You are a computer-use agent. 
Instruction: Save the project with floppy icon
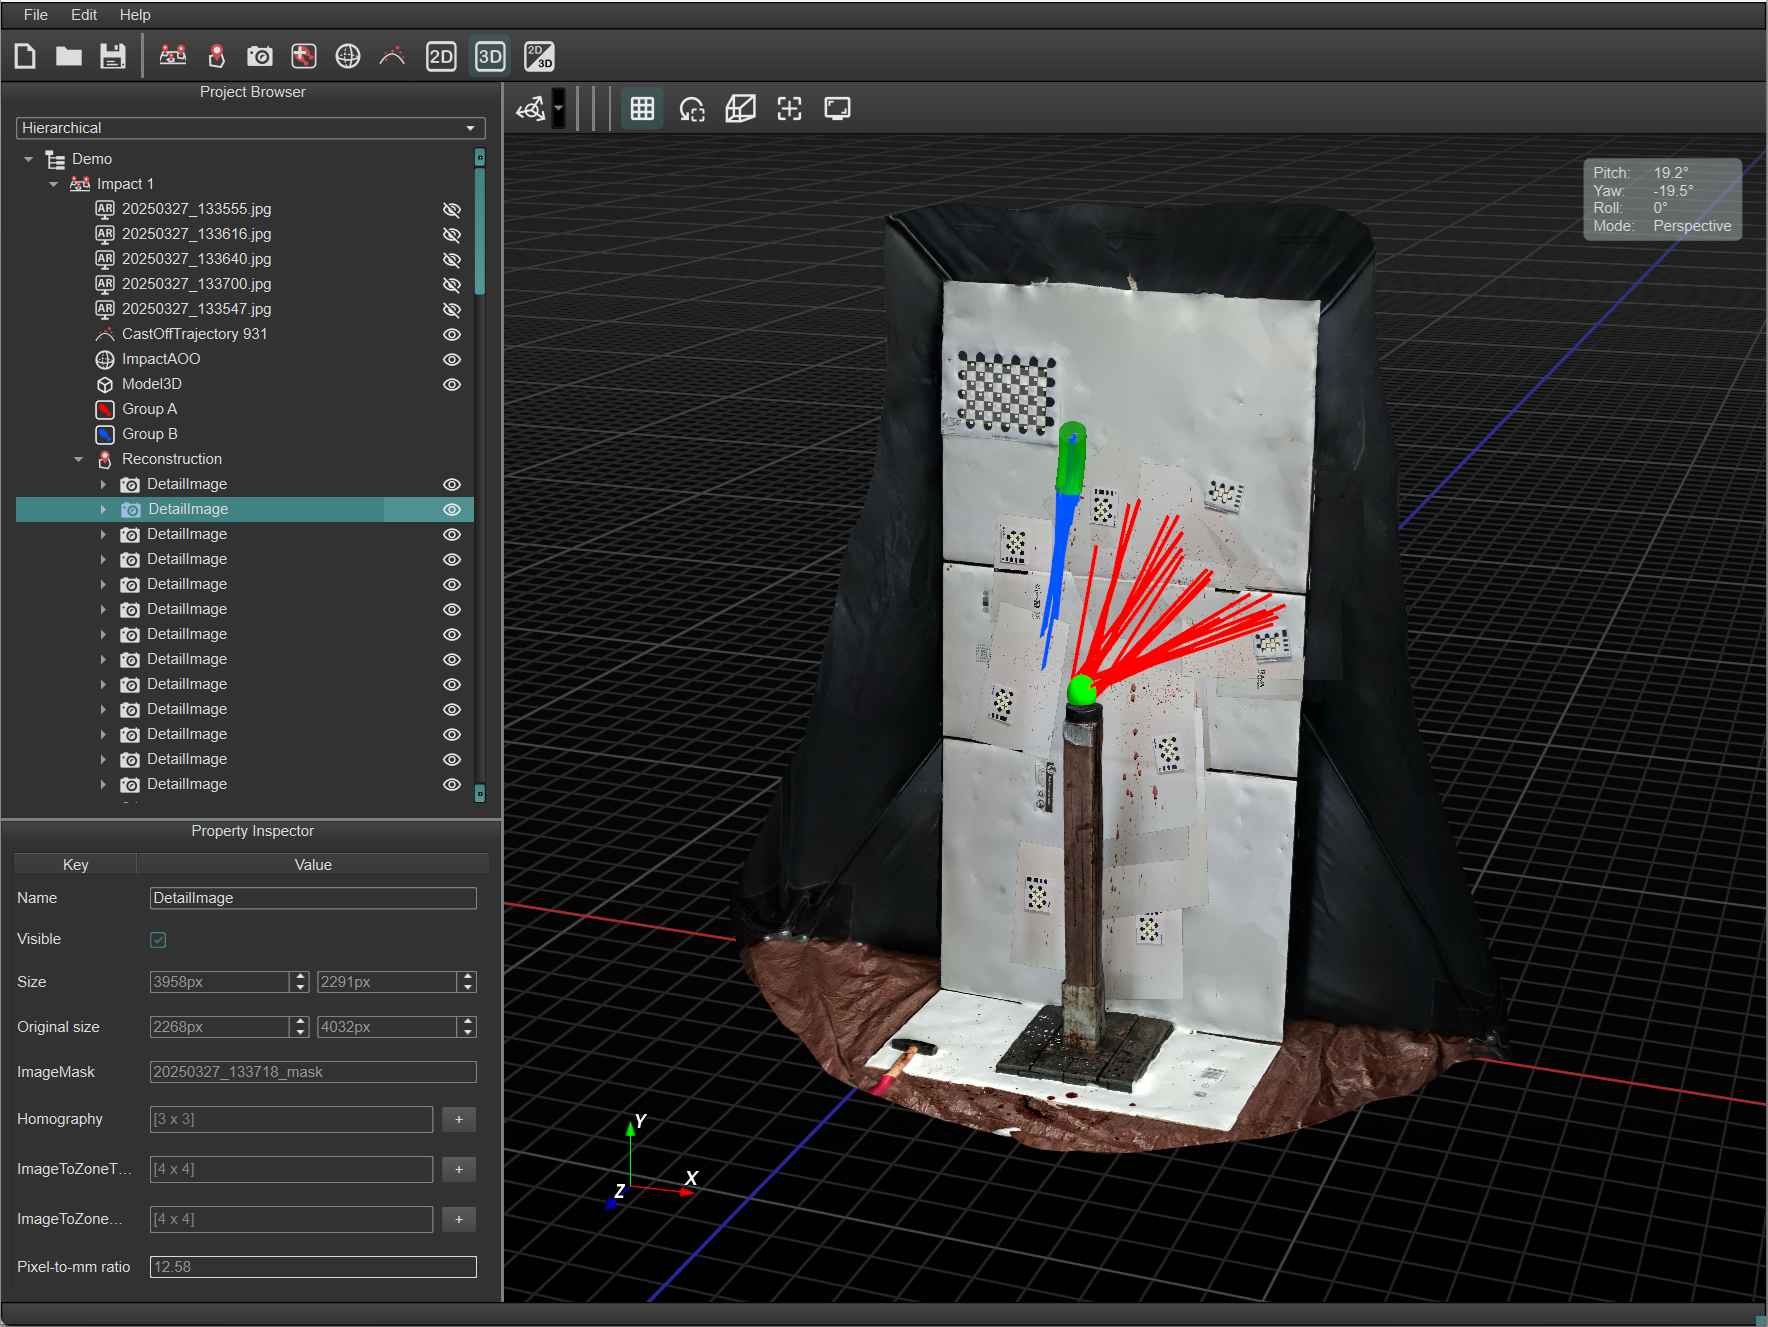tap(113, 56)
